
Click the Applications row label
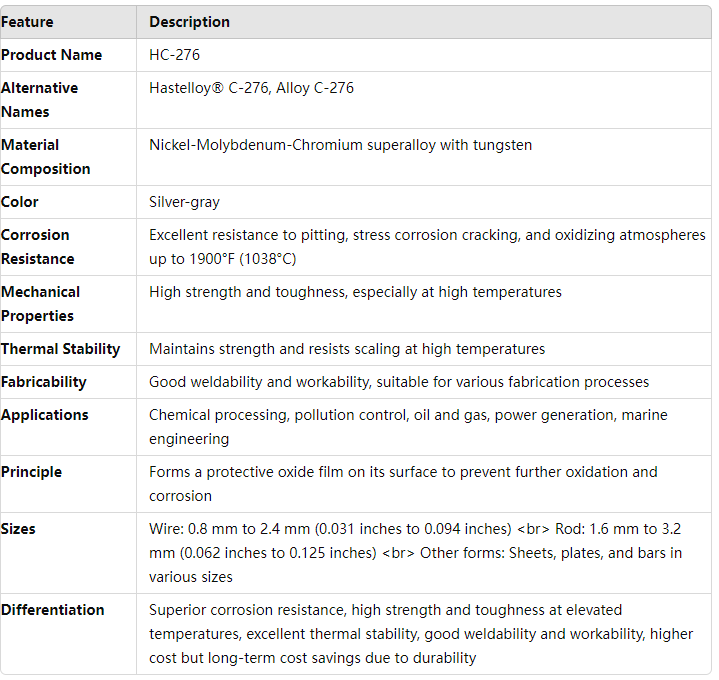click(45, 415)
